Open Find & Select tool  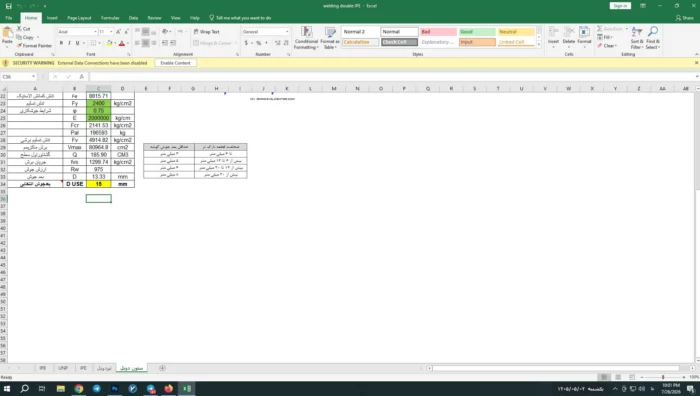pos(652,38)
